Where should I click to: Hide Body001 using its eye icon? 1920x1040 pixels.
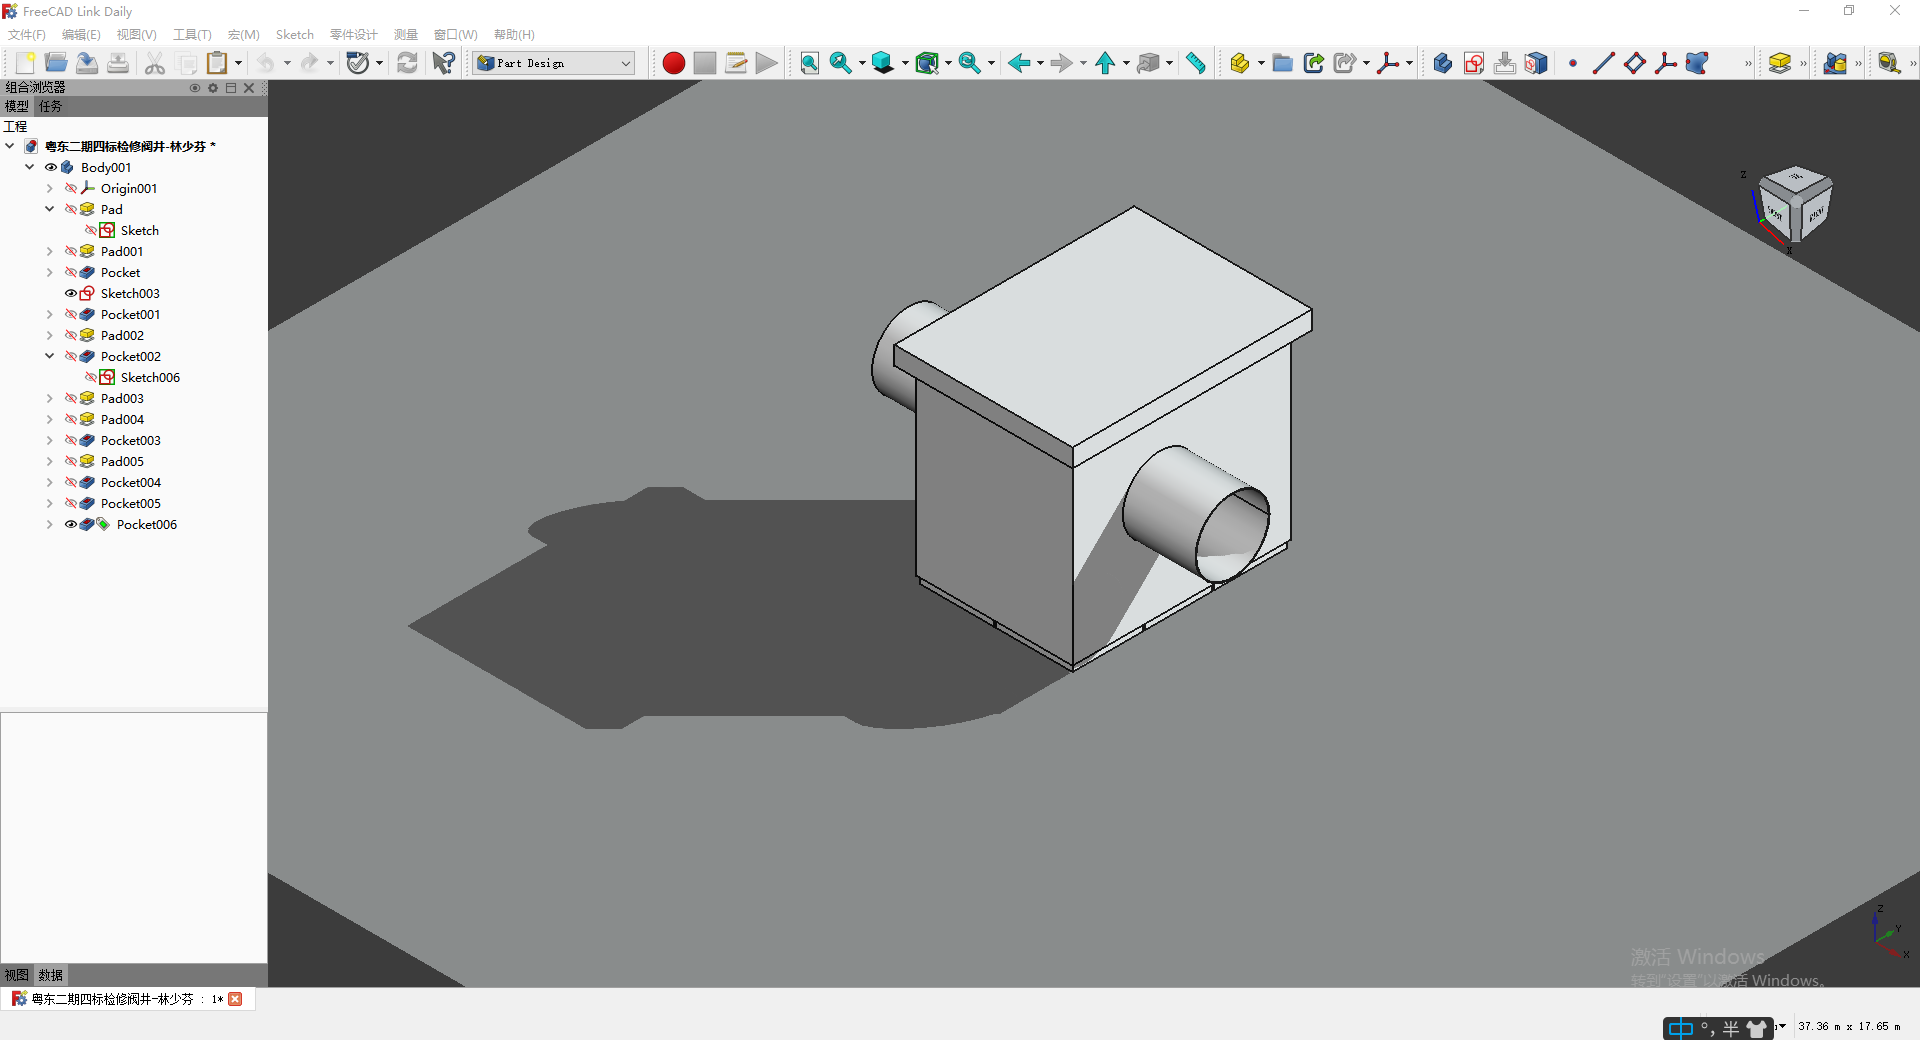pyautogui.click(x=51, y=167)
